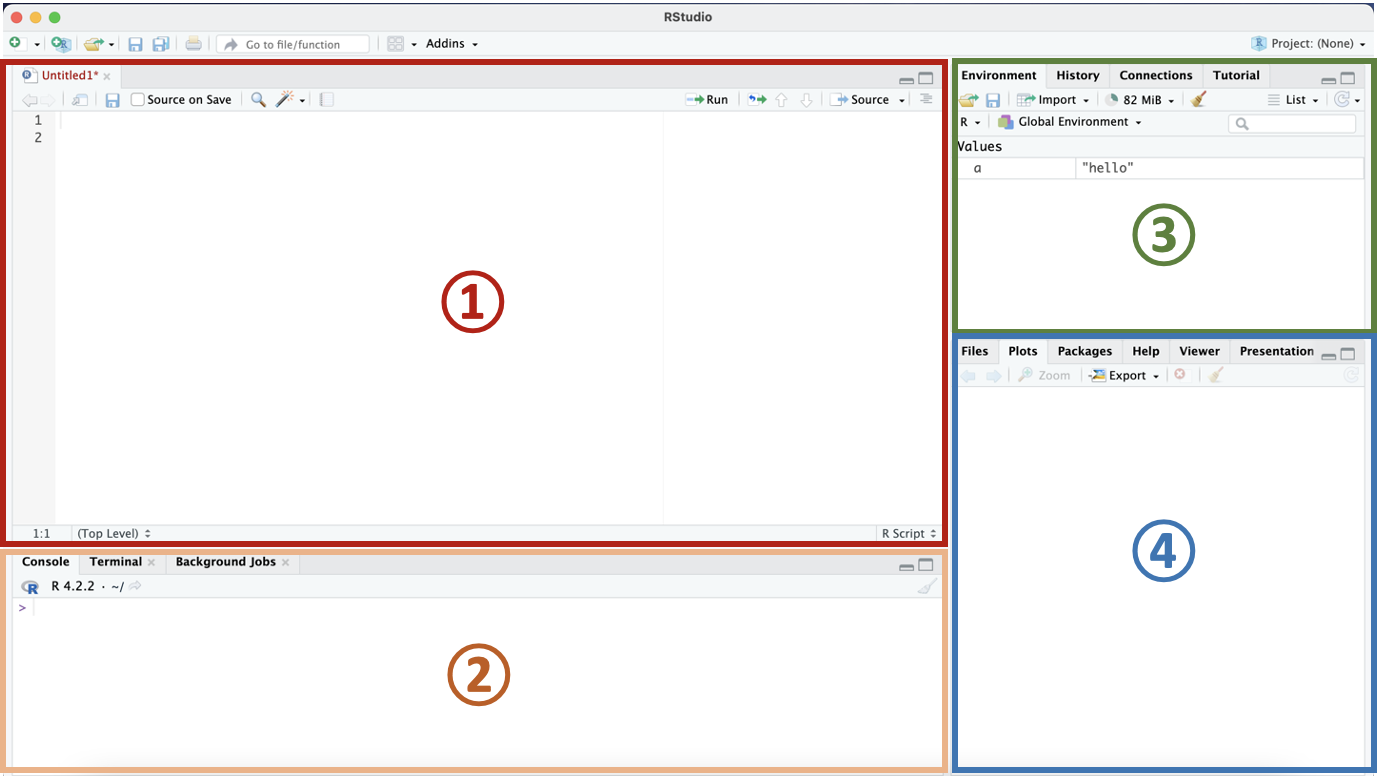Open the New File dropdown arrow
Viewport: 1380px width, 776px height.
click(36, 45)
